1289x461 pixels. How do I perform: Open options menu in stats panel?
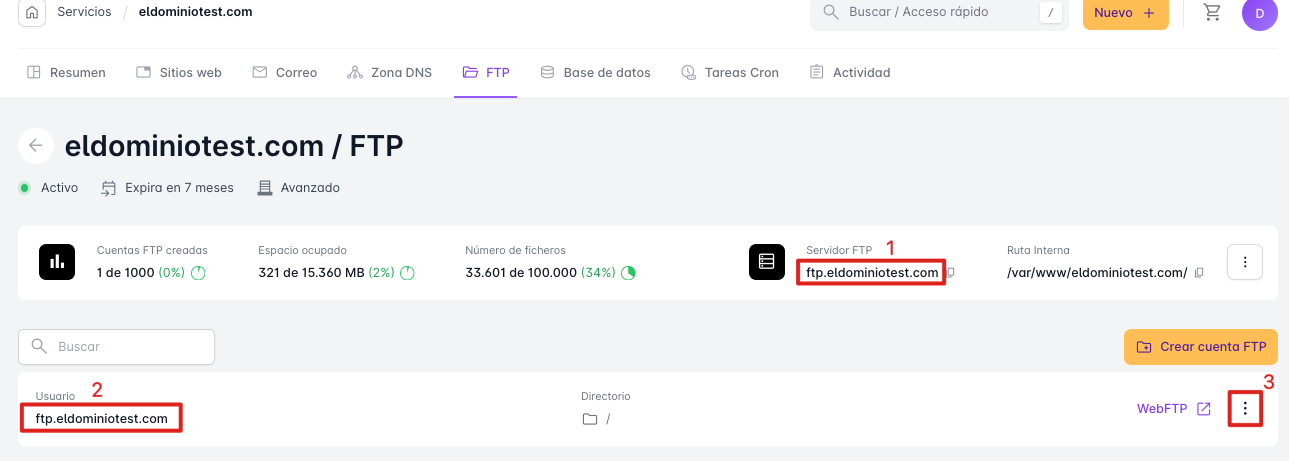tap(1245, 262)
